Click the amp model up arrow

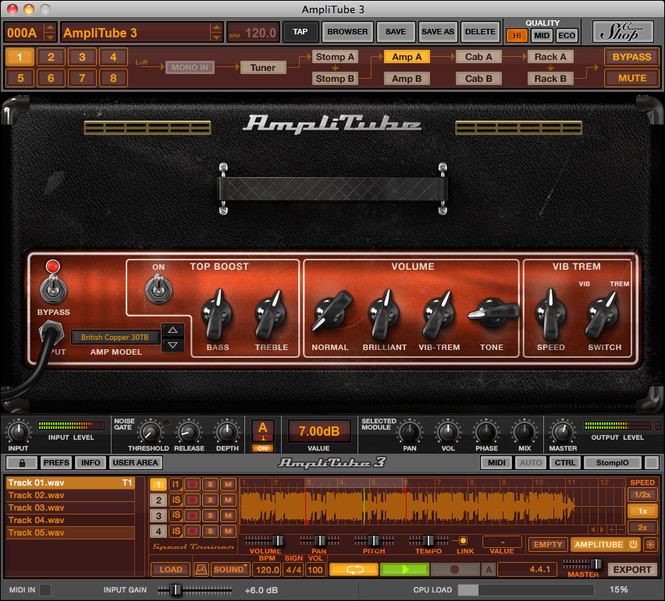point(173,330)
